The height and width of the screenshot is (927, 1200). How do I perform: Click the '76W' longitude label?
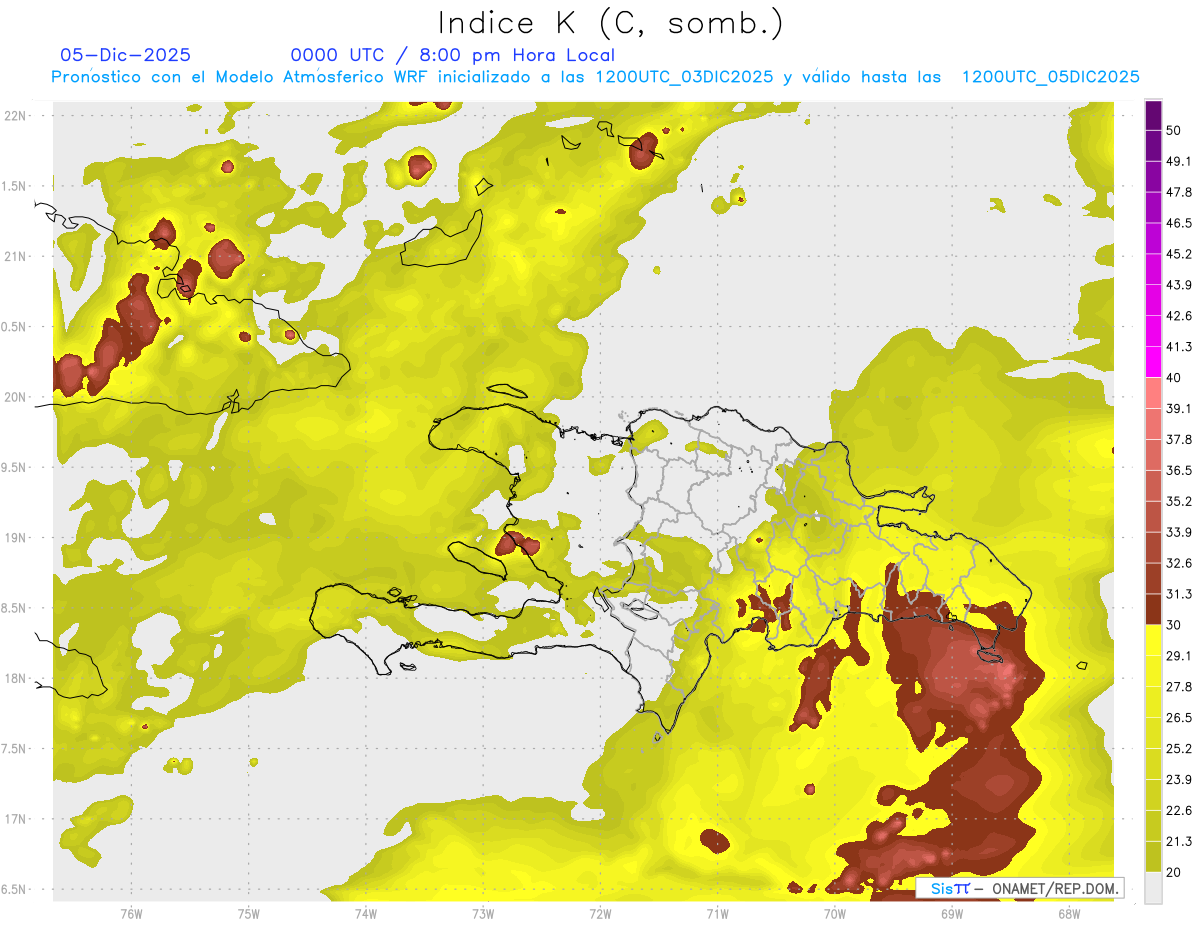pyautogui.click(x=131, y=913)
